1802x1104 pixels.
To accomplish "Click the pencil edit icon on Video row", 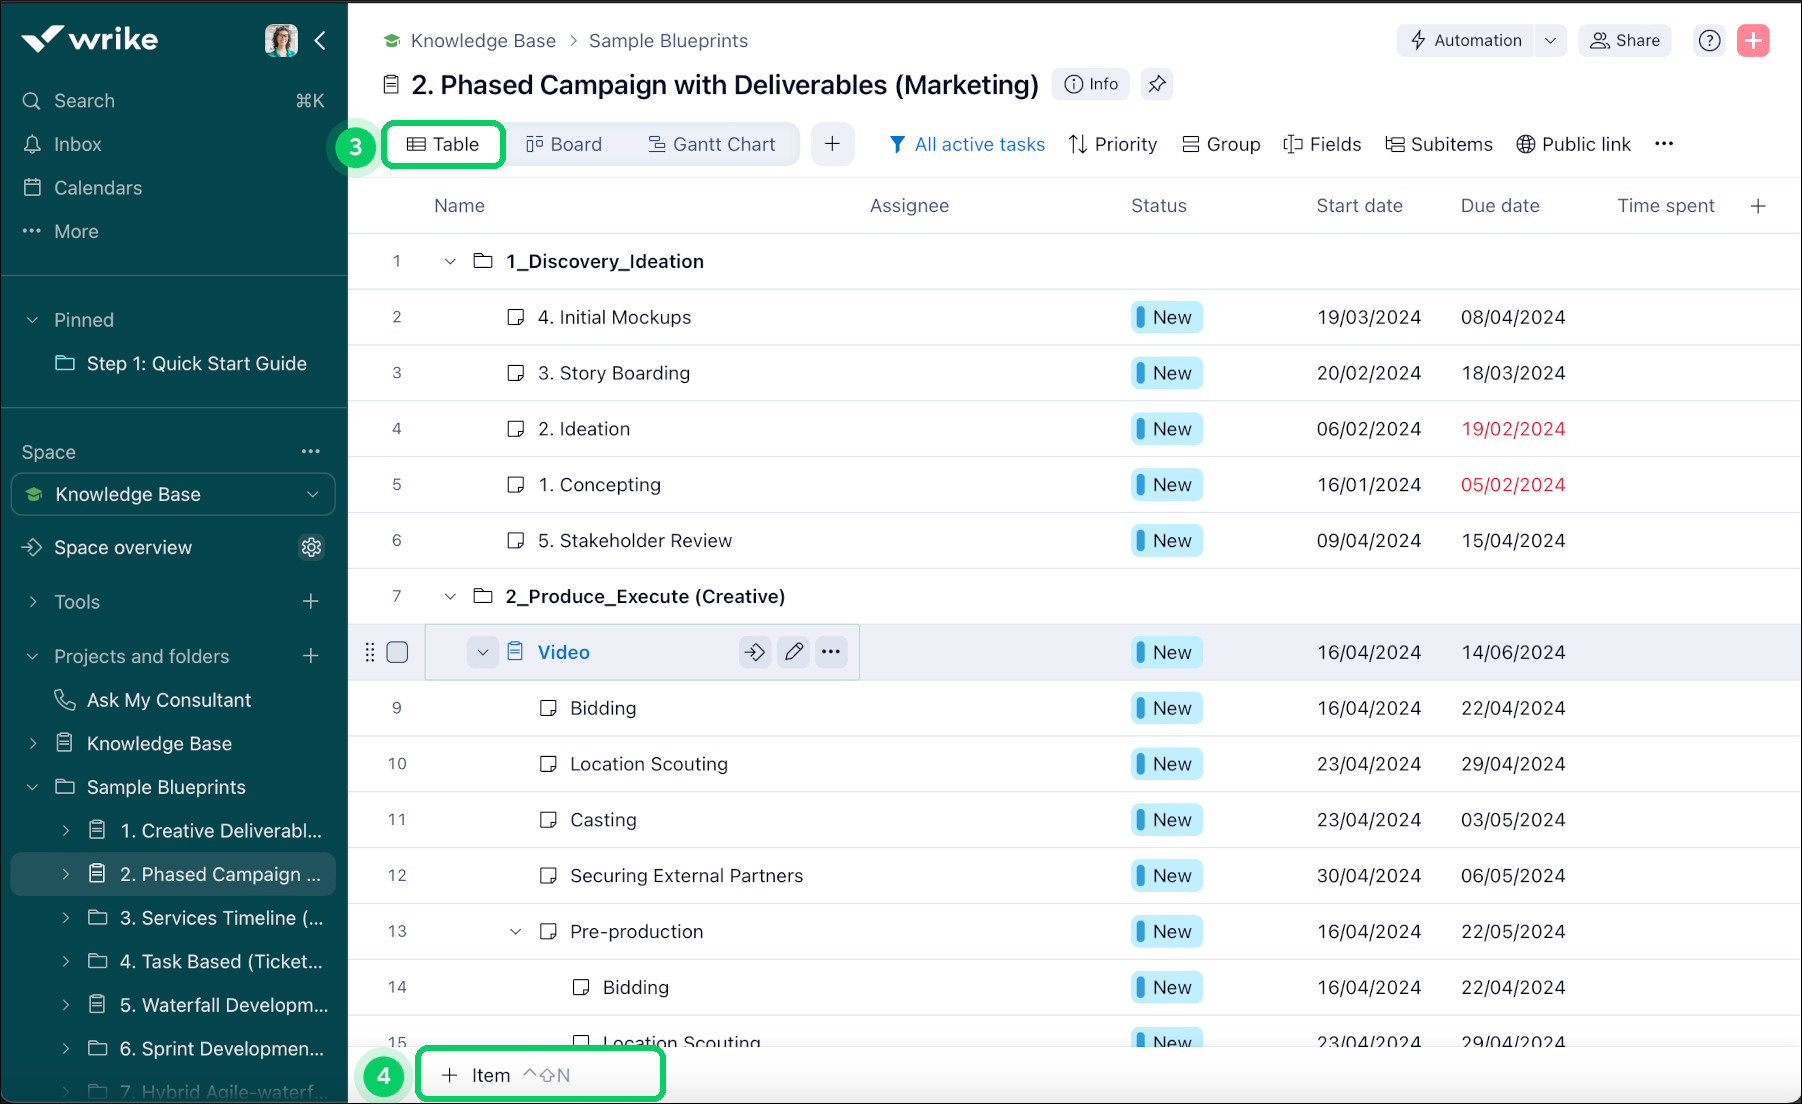I will (794, 652).
